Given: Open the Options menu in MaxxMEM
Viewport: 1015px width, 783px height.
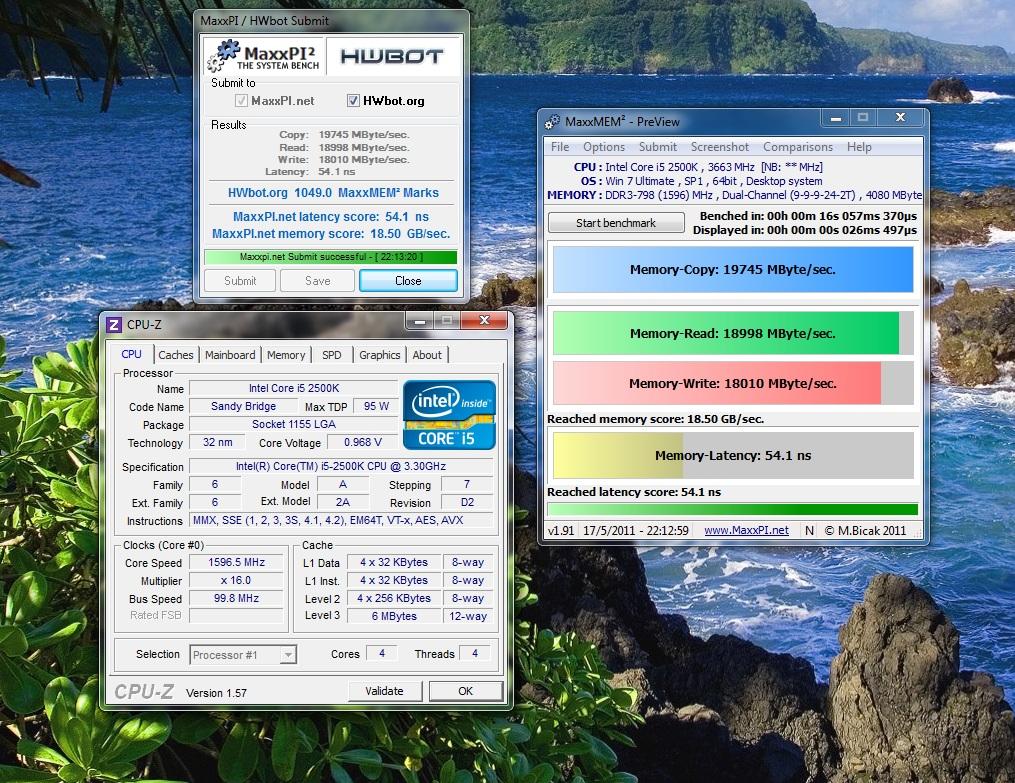Looking at the screenshot, I should pyautogui.click(x=604, y=147).
